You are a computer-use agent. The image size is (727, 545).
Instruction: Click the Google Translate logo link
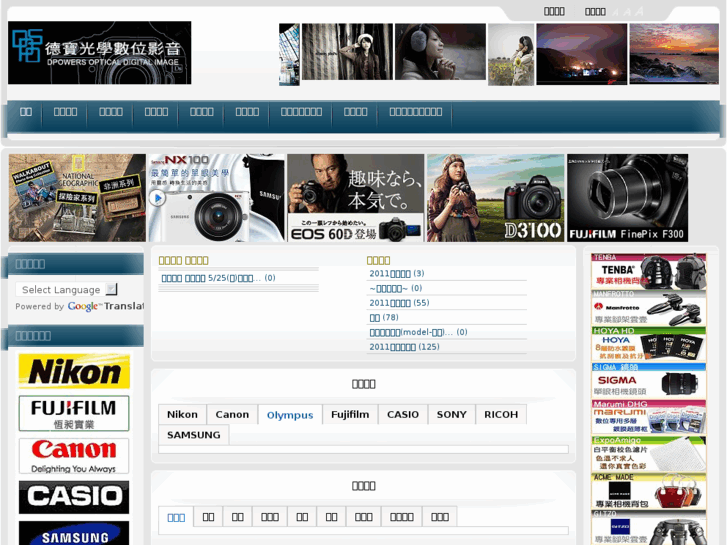coord(83,306)
